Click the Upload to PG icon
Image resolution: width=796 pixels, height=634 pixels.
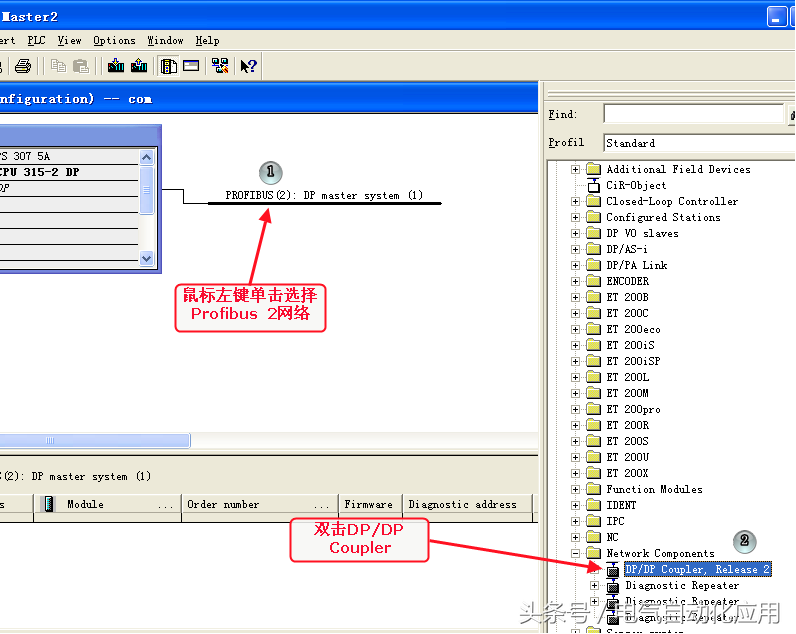point(139,66)
